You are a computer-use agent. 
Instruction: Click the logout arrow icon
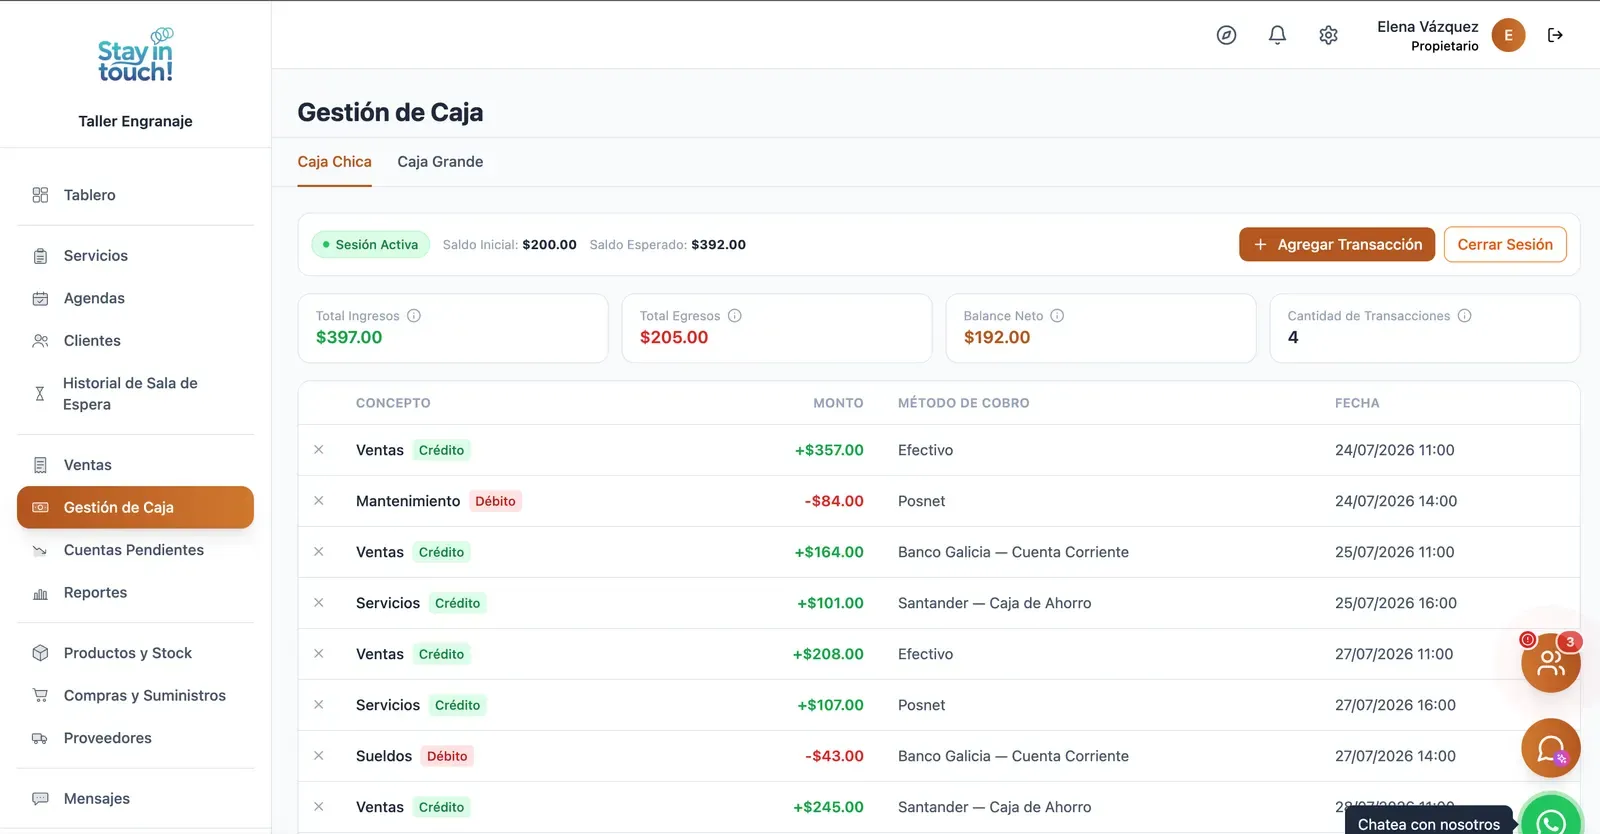pyautogui.click(x=1555, y=35)
